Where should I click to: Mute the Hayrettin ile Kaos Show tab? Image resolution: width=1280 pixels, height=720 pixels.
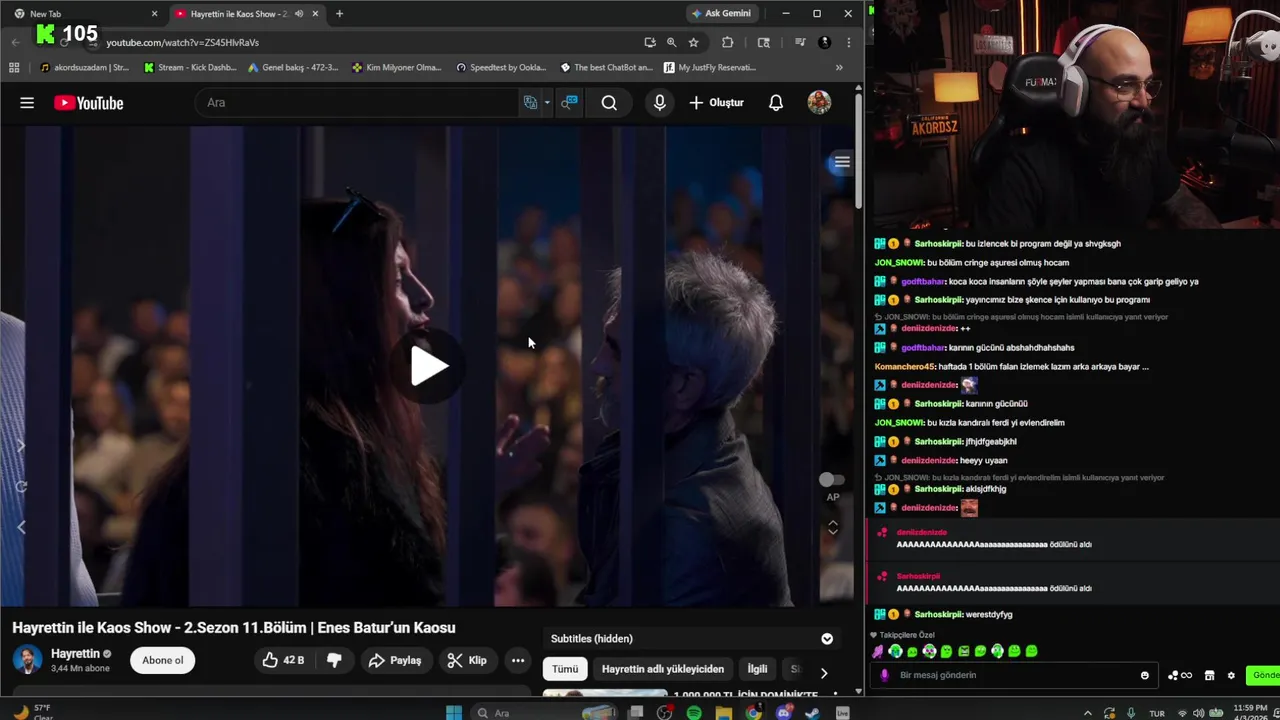(298, 14)
